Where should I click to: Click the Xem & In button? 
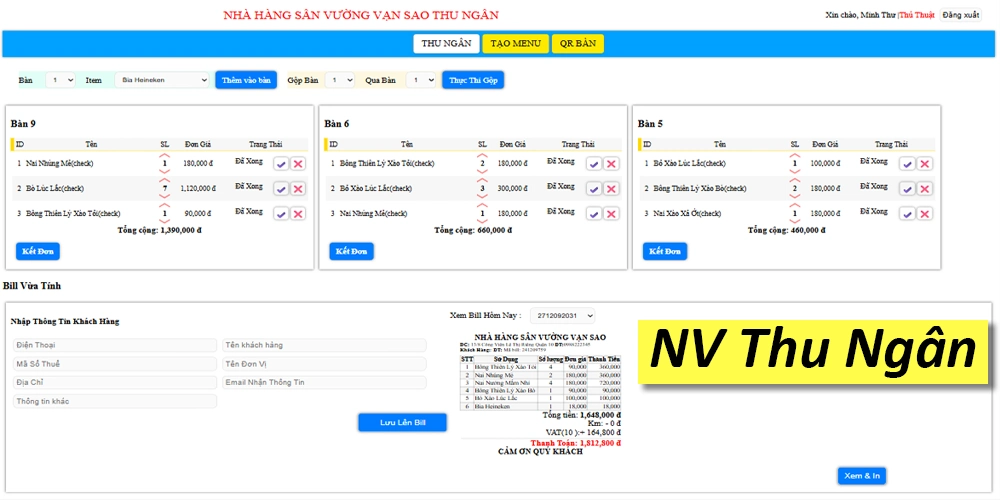[x=862, y=476]
